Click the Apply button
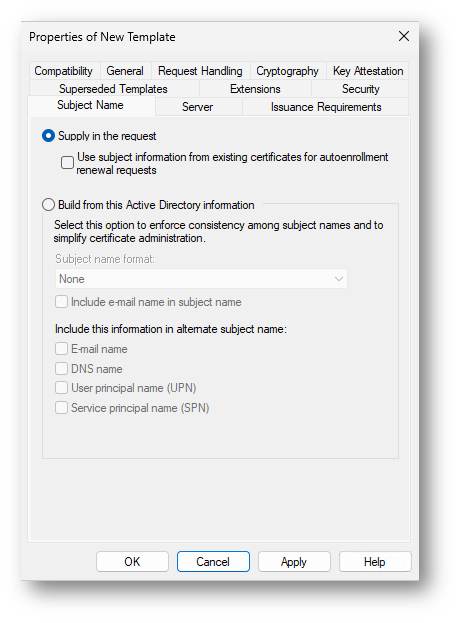The height and width of the screenshot is (623, 461). pos(294,561)
